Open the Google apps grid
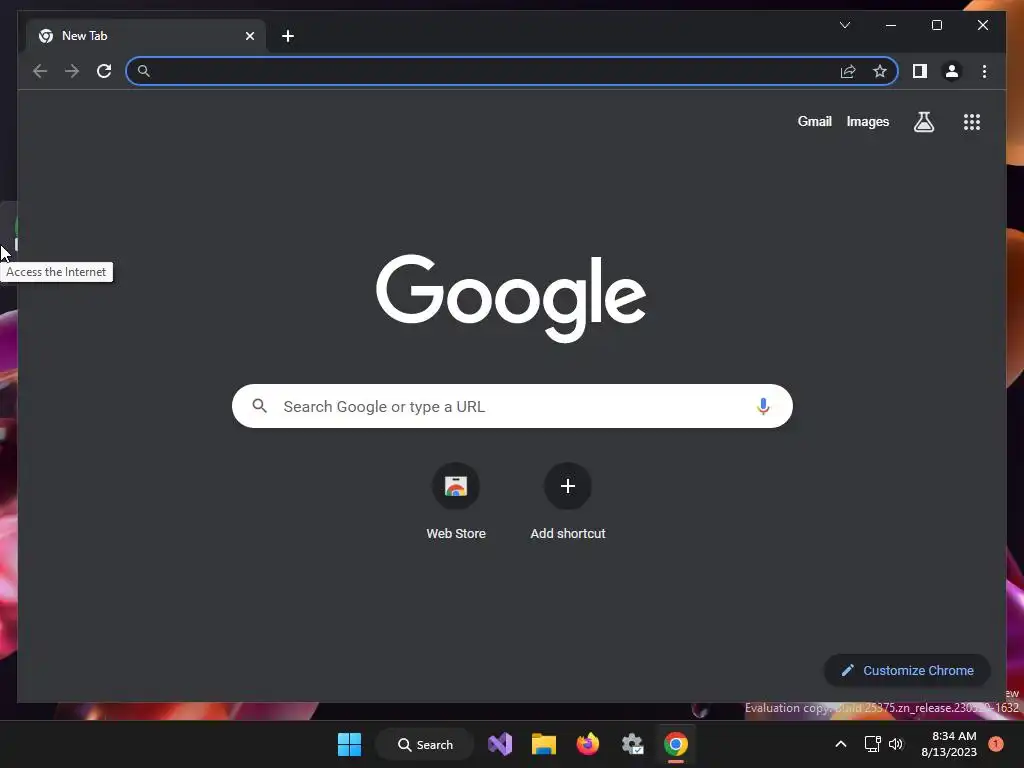The image size is (1024, 768). pyautogui.click(x=972, y=121)
